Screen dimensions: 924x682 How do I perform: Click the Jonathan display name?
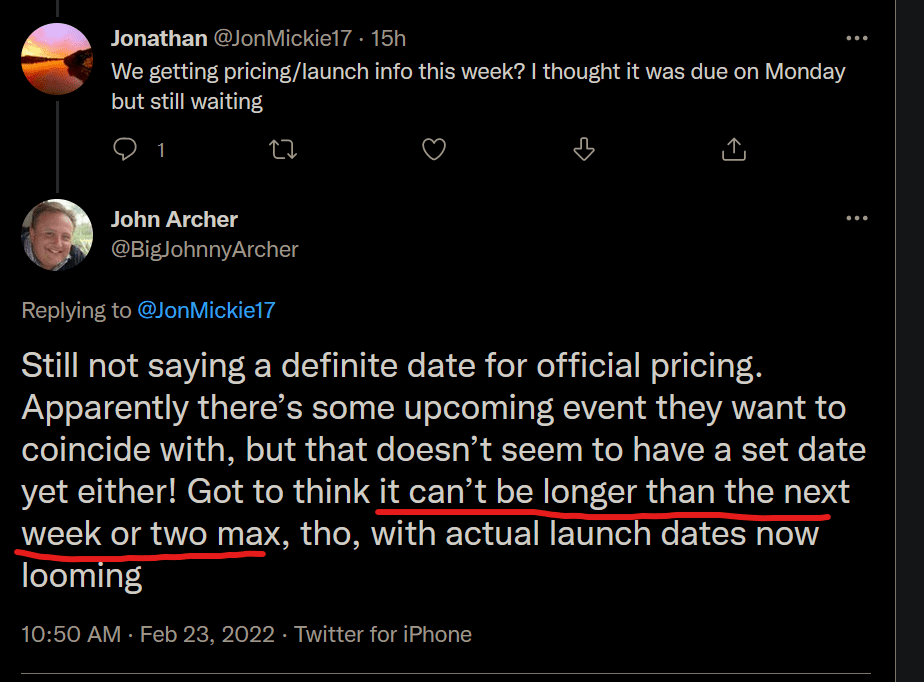click(159, 38)
